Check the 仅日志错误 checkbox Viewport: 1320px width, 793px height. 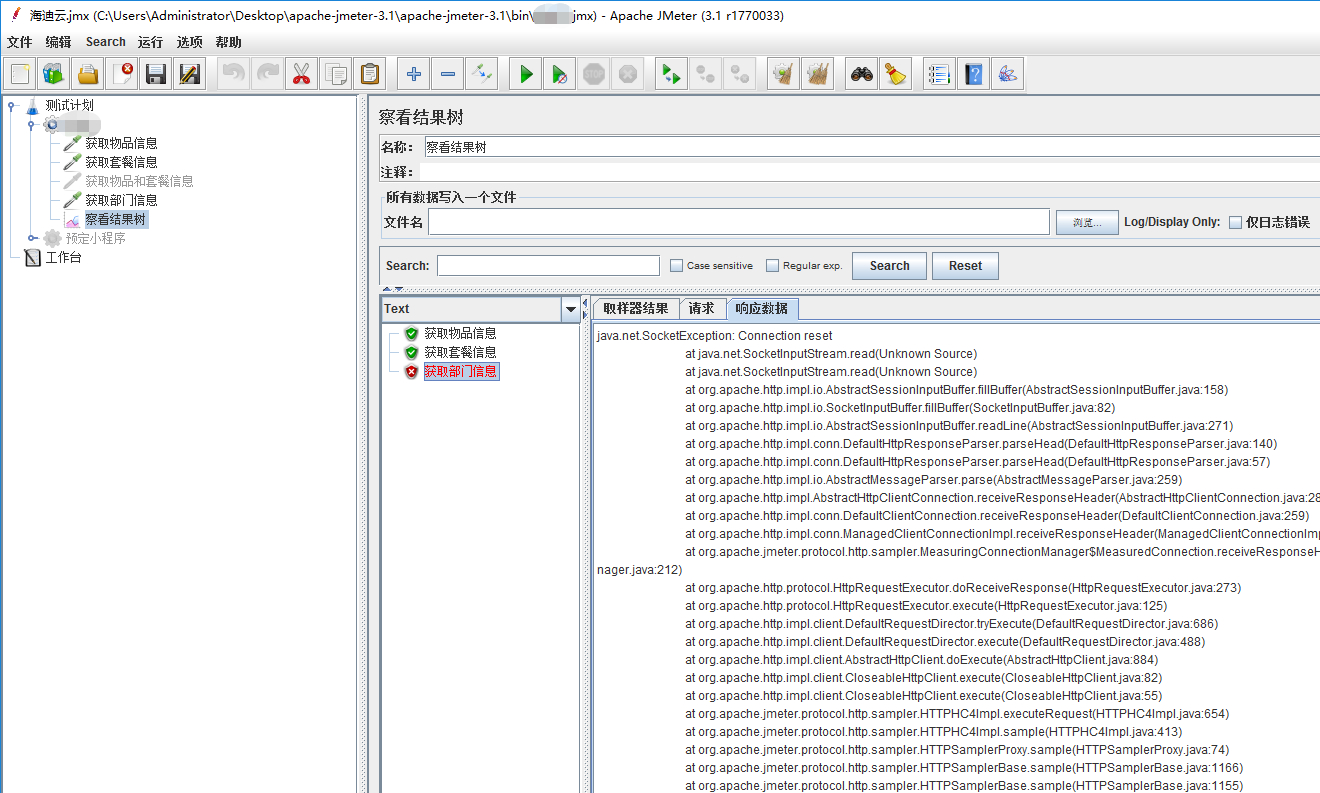pos(1236,223)
